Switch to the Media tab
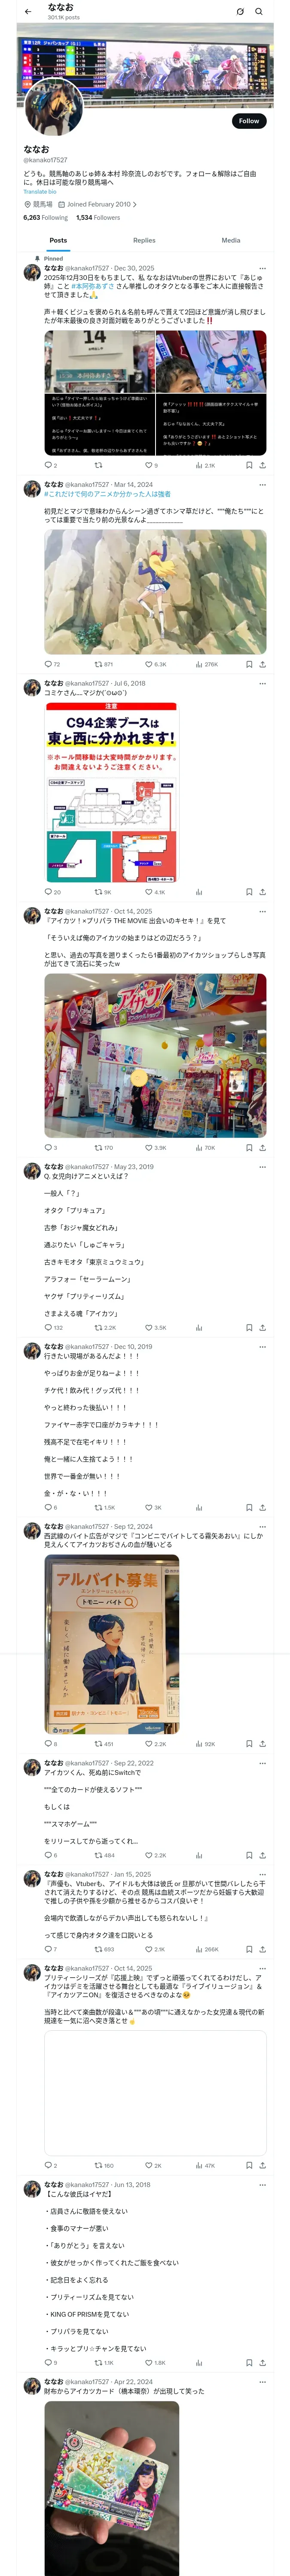This screenshot has height=2576, width=290. click(x=231, y=240)
